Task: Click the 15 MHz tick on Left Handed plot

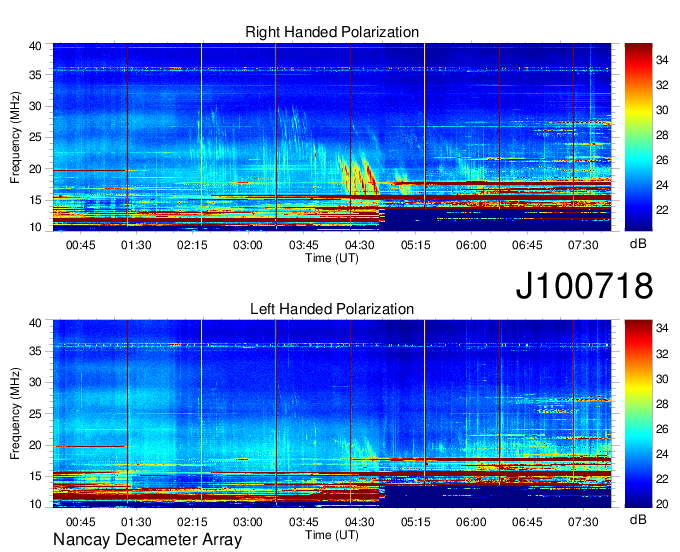Action: 35,477
